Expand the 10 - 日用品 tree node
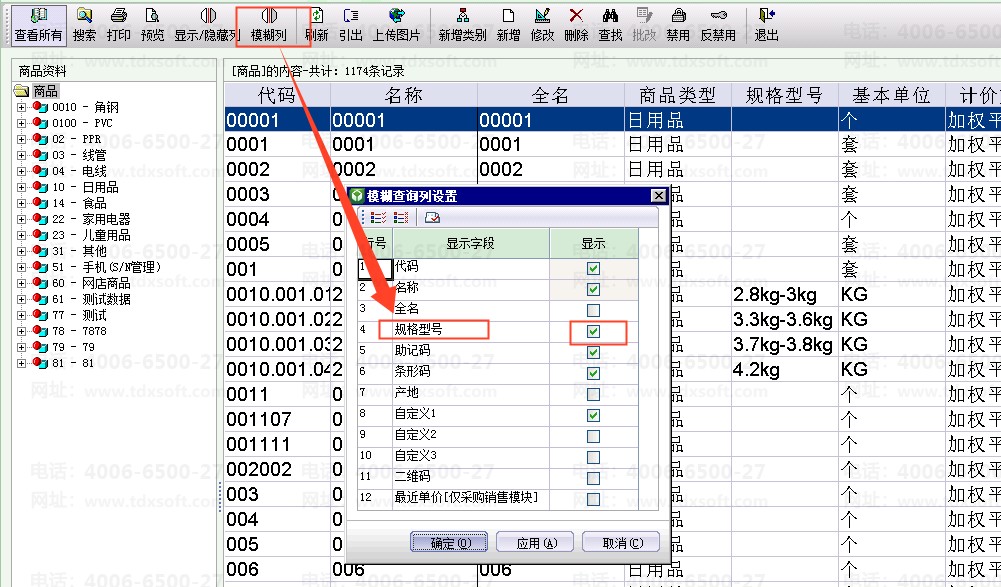1001x587 pixels. pos(21,187)
